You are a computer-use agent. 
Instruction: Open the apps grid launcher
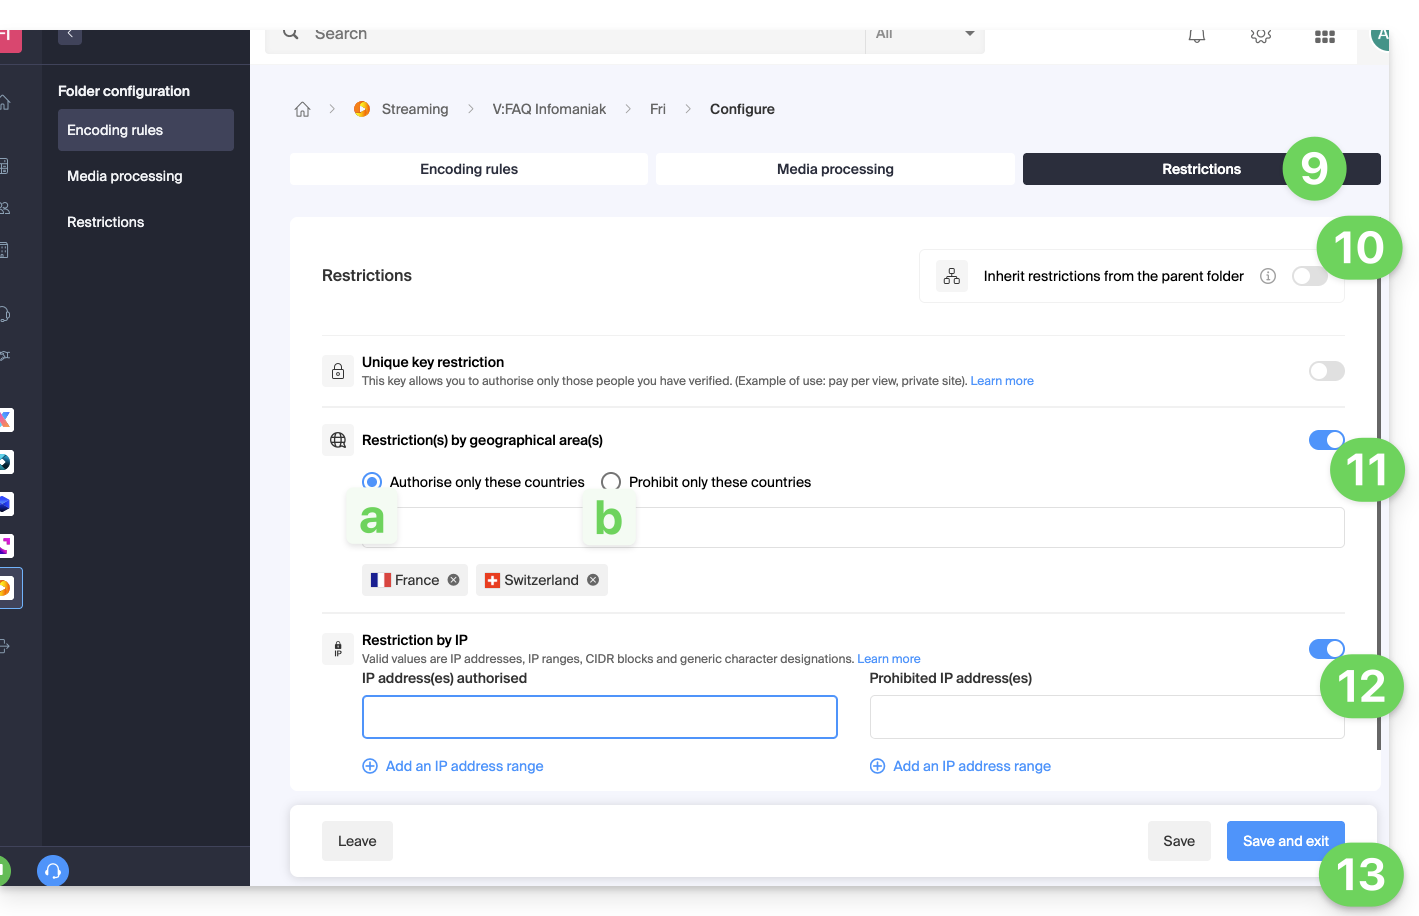click(x=1324, y=36)
